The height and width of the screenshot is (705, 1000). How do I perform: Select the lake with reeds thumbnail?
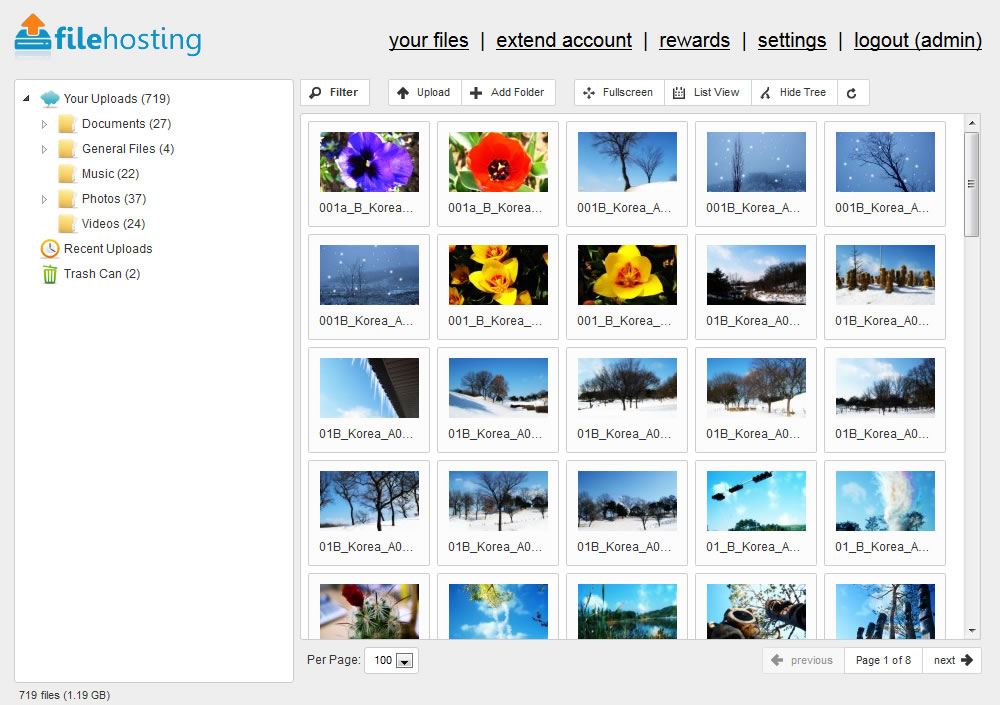[627, 611]
